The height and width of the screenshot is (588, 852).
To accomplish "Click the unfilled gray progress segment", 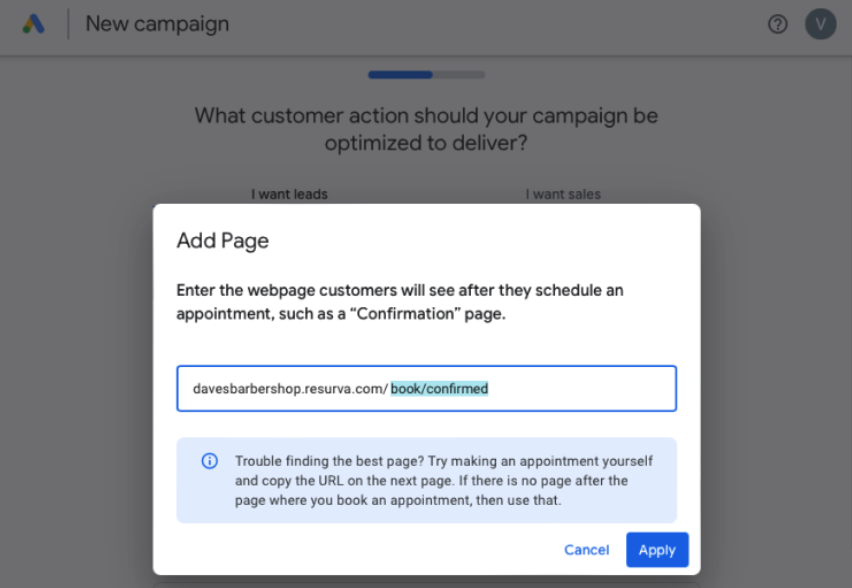I will point(459,75).
